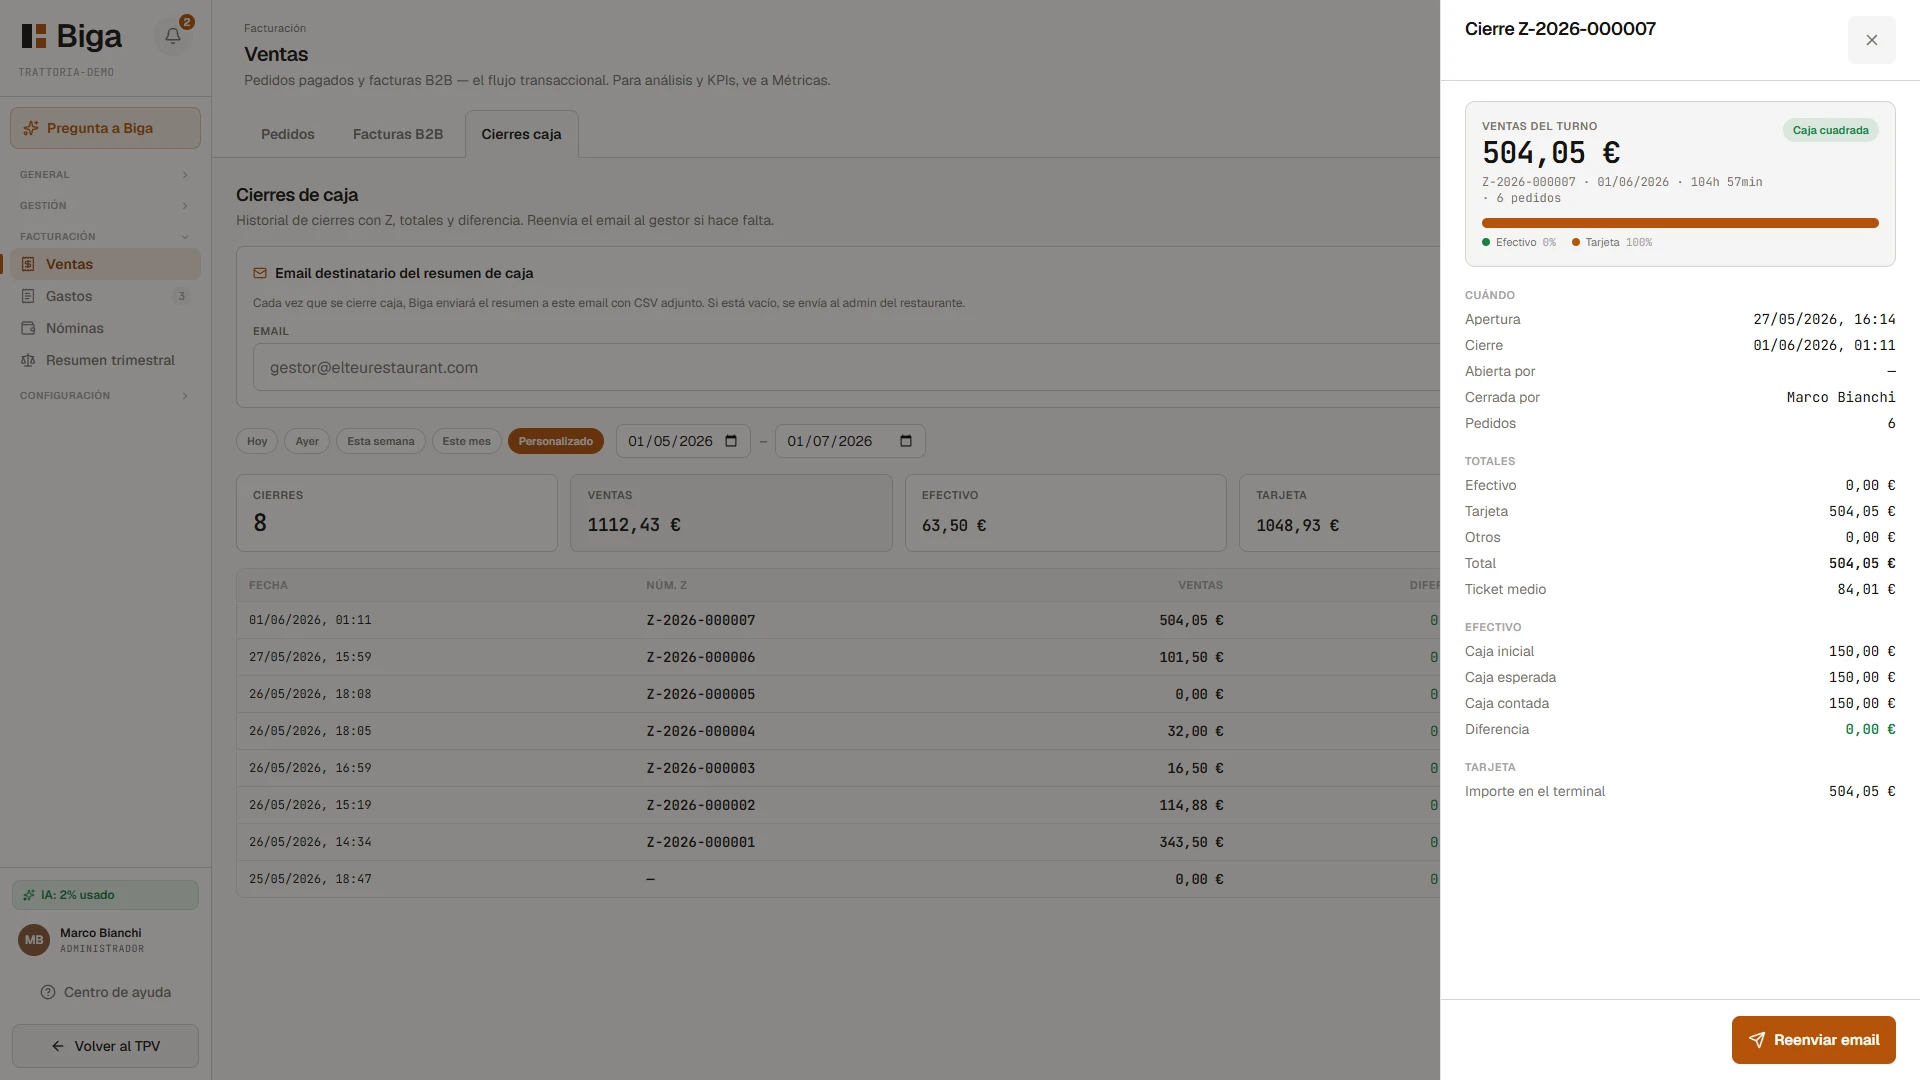Click the sparkle icon in Pregunta a Biga

[31, 128]
